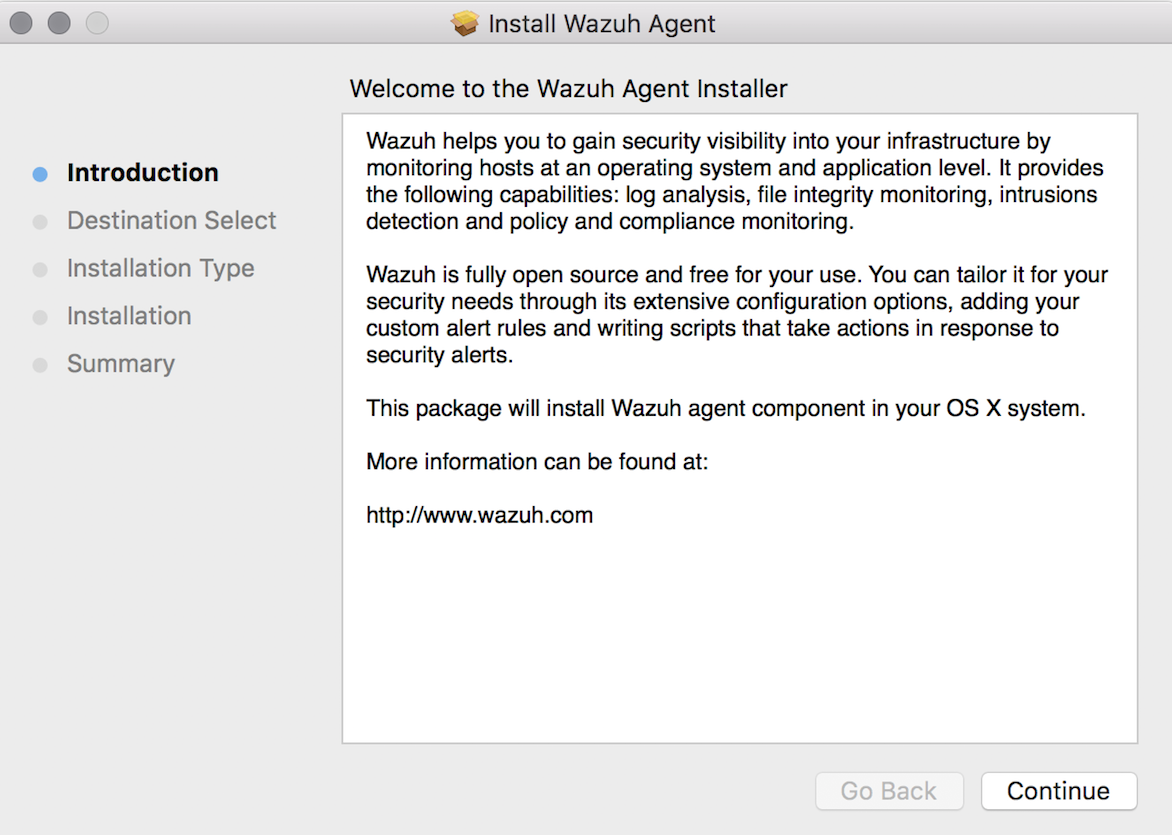Click the Summary step indicator dot

click(40, 364)
